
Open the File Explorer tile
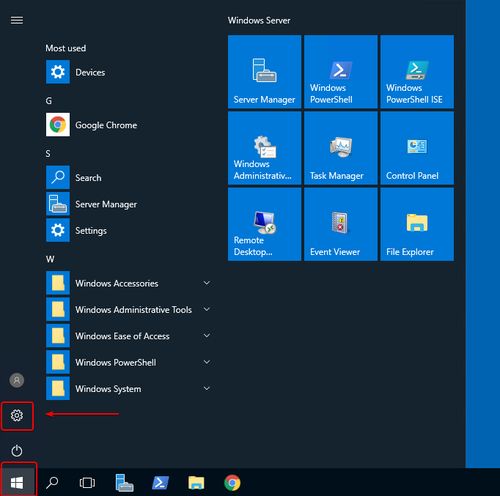[x=417, y=224]
